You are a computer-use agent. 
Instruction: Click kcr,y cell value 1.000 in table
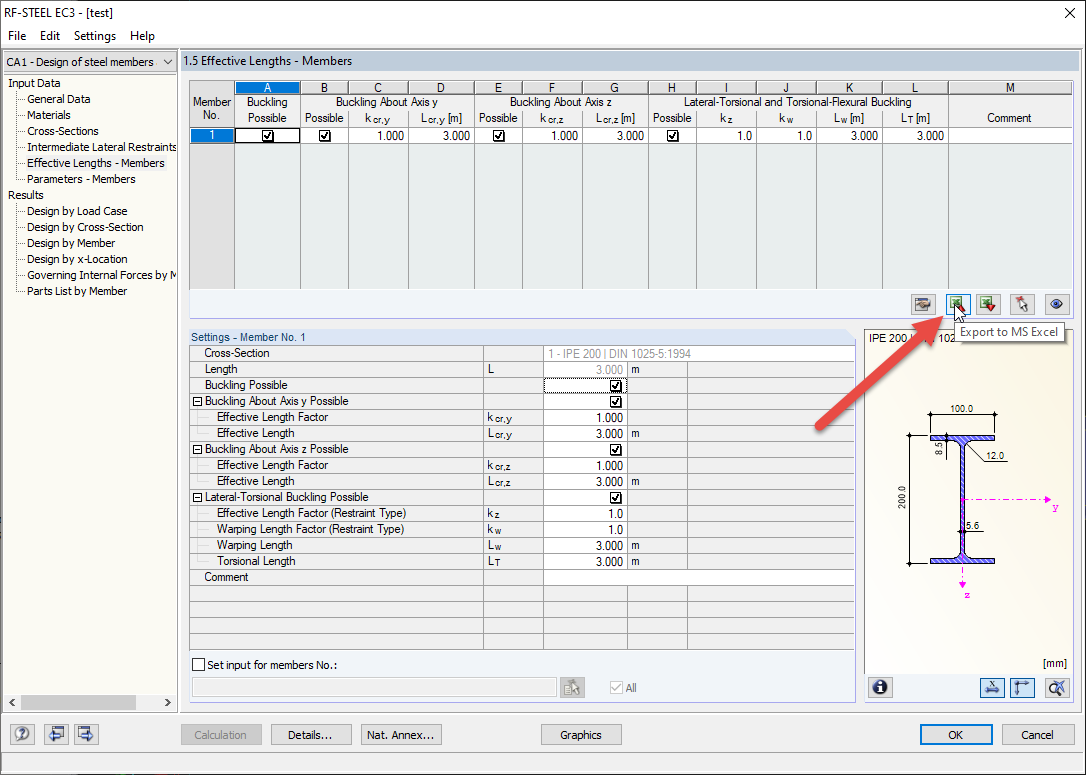pyautogui.click(x=378, y=136)
